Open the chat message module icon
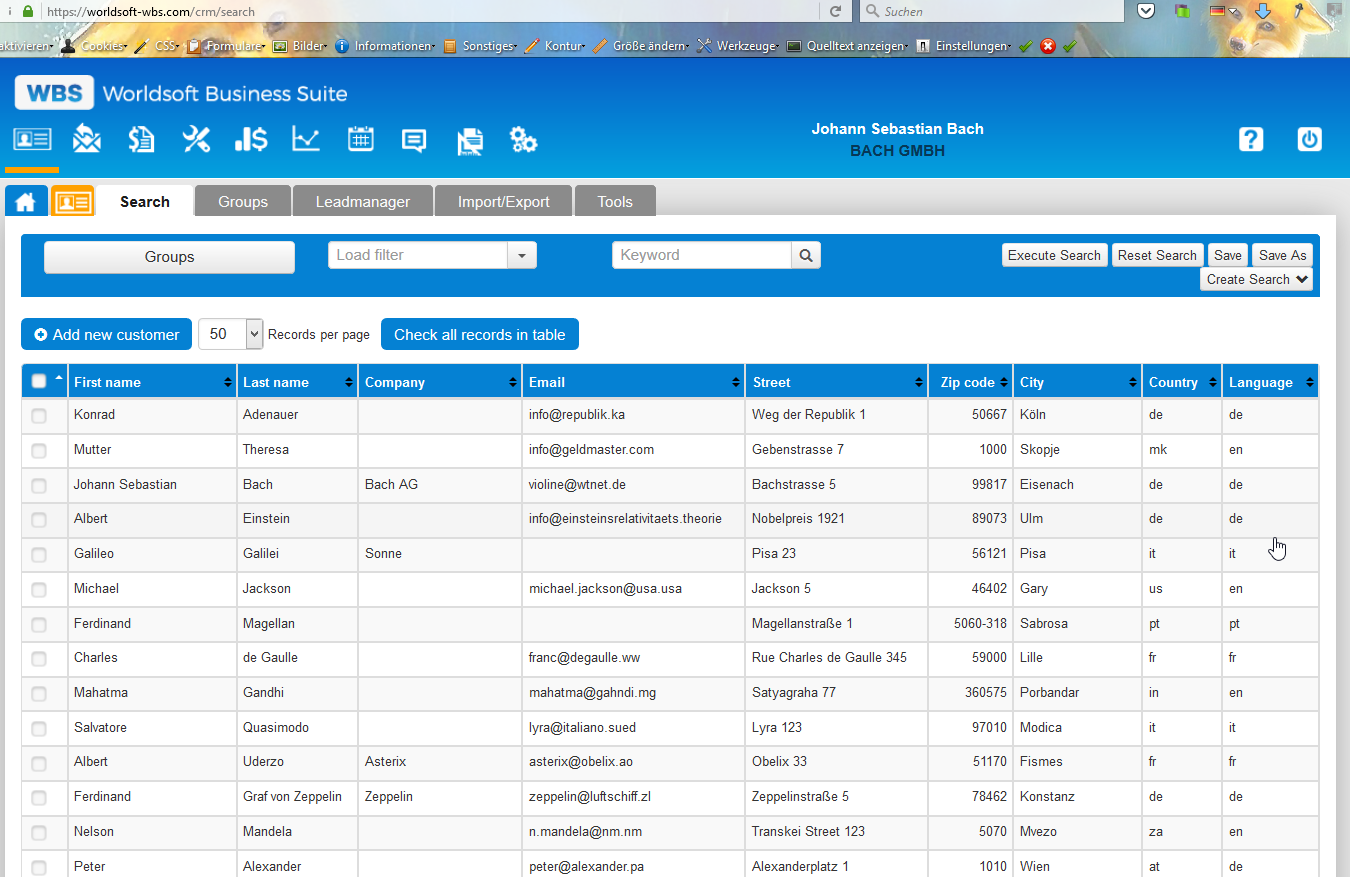 [x=414, y=140]
